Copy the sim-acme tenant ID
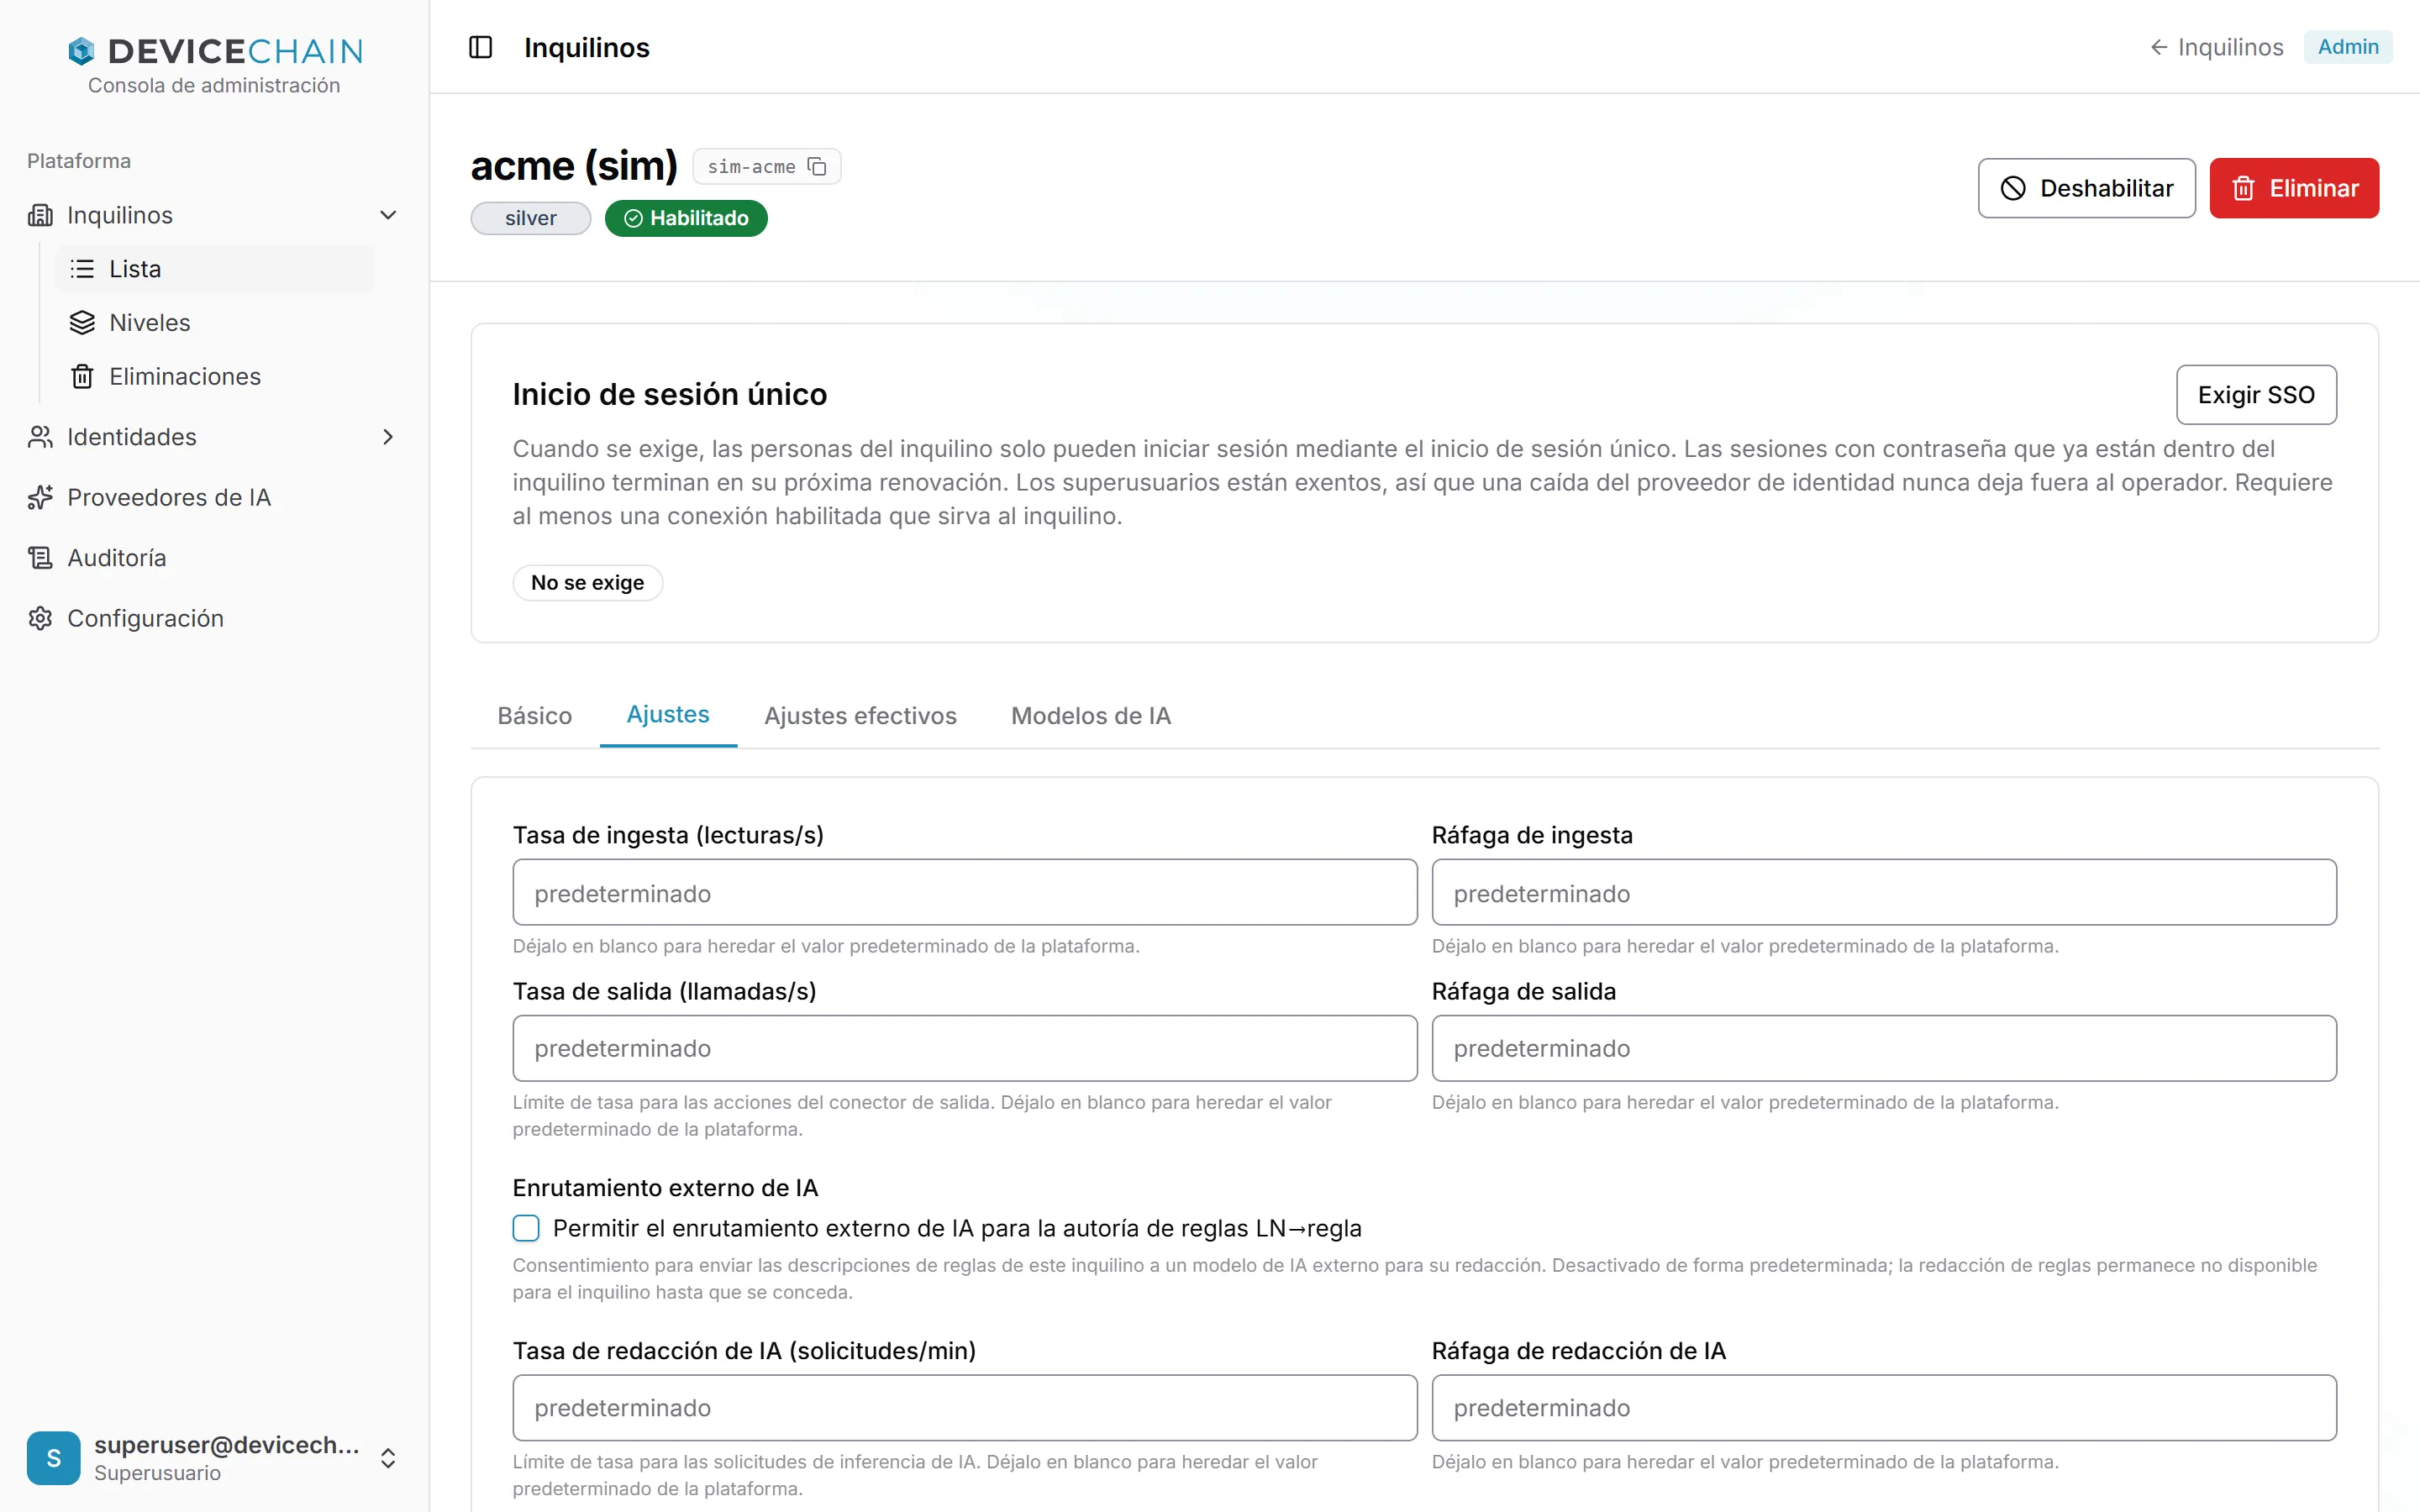The width and height of the screenshot is (2420, 1512). click(x=817, y=166)
